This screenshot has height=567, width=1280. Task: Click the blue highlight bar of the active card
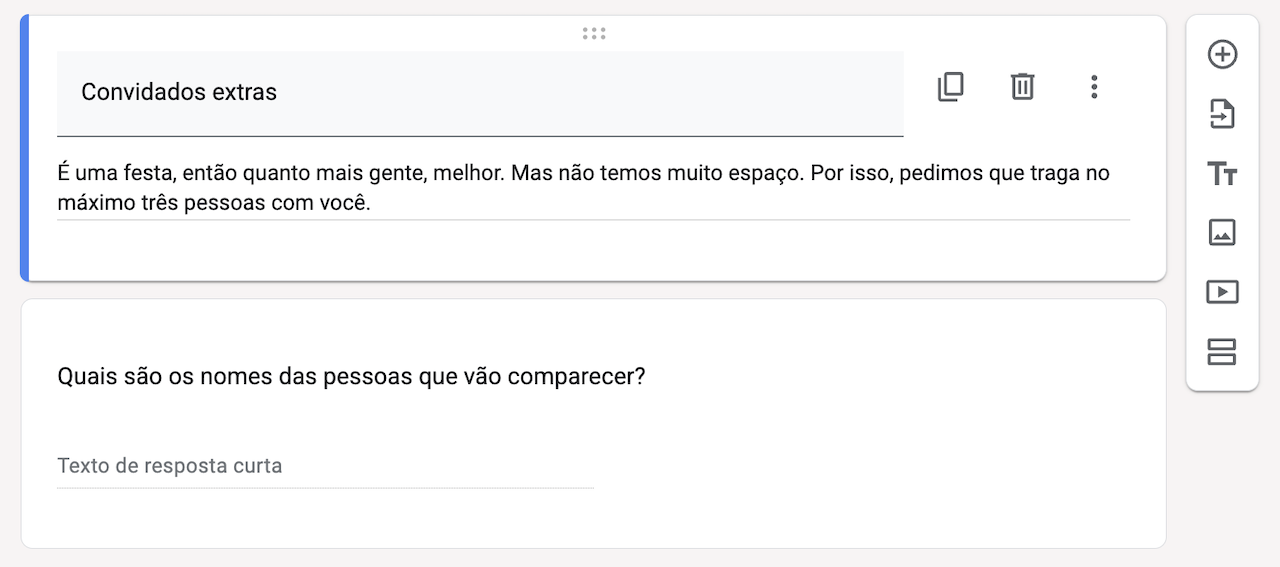pyautogui.click(x=25, y=148)
